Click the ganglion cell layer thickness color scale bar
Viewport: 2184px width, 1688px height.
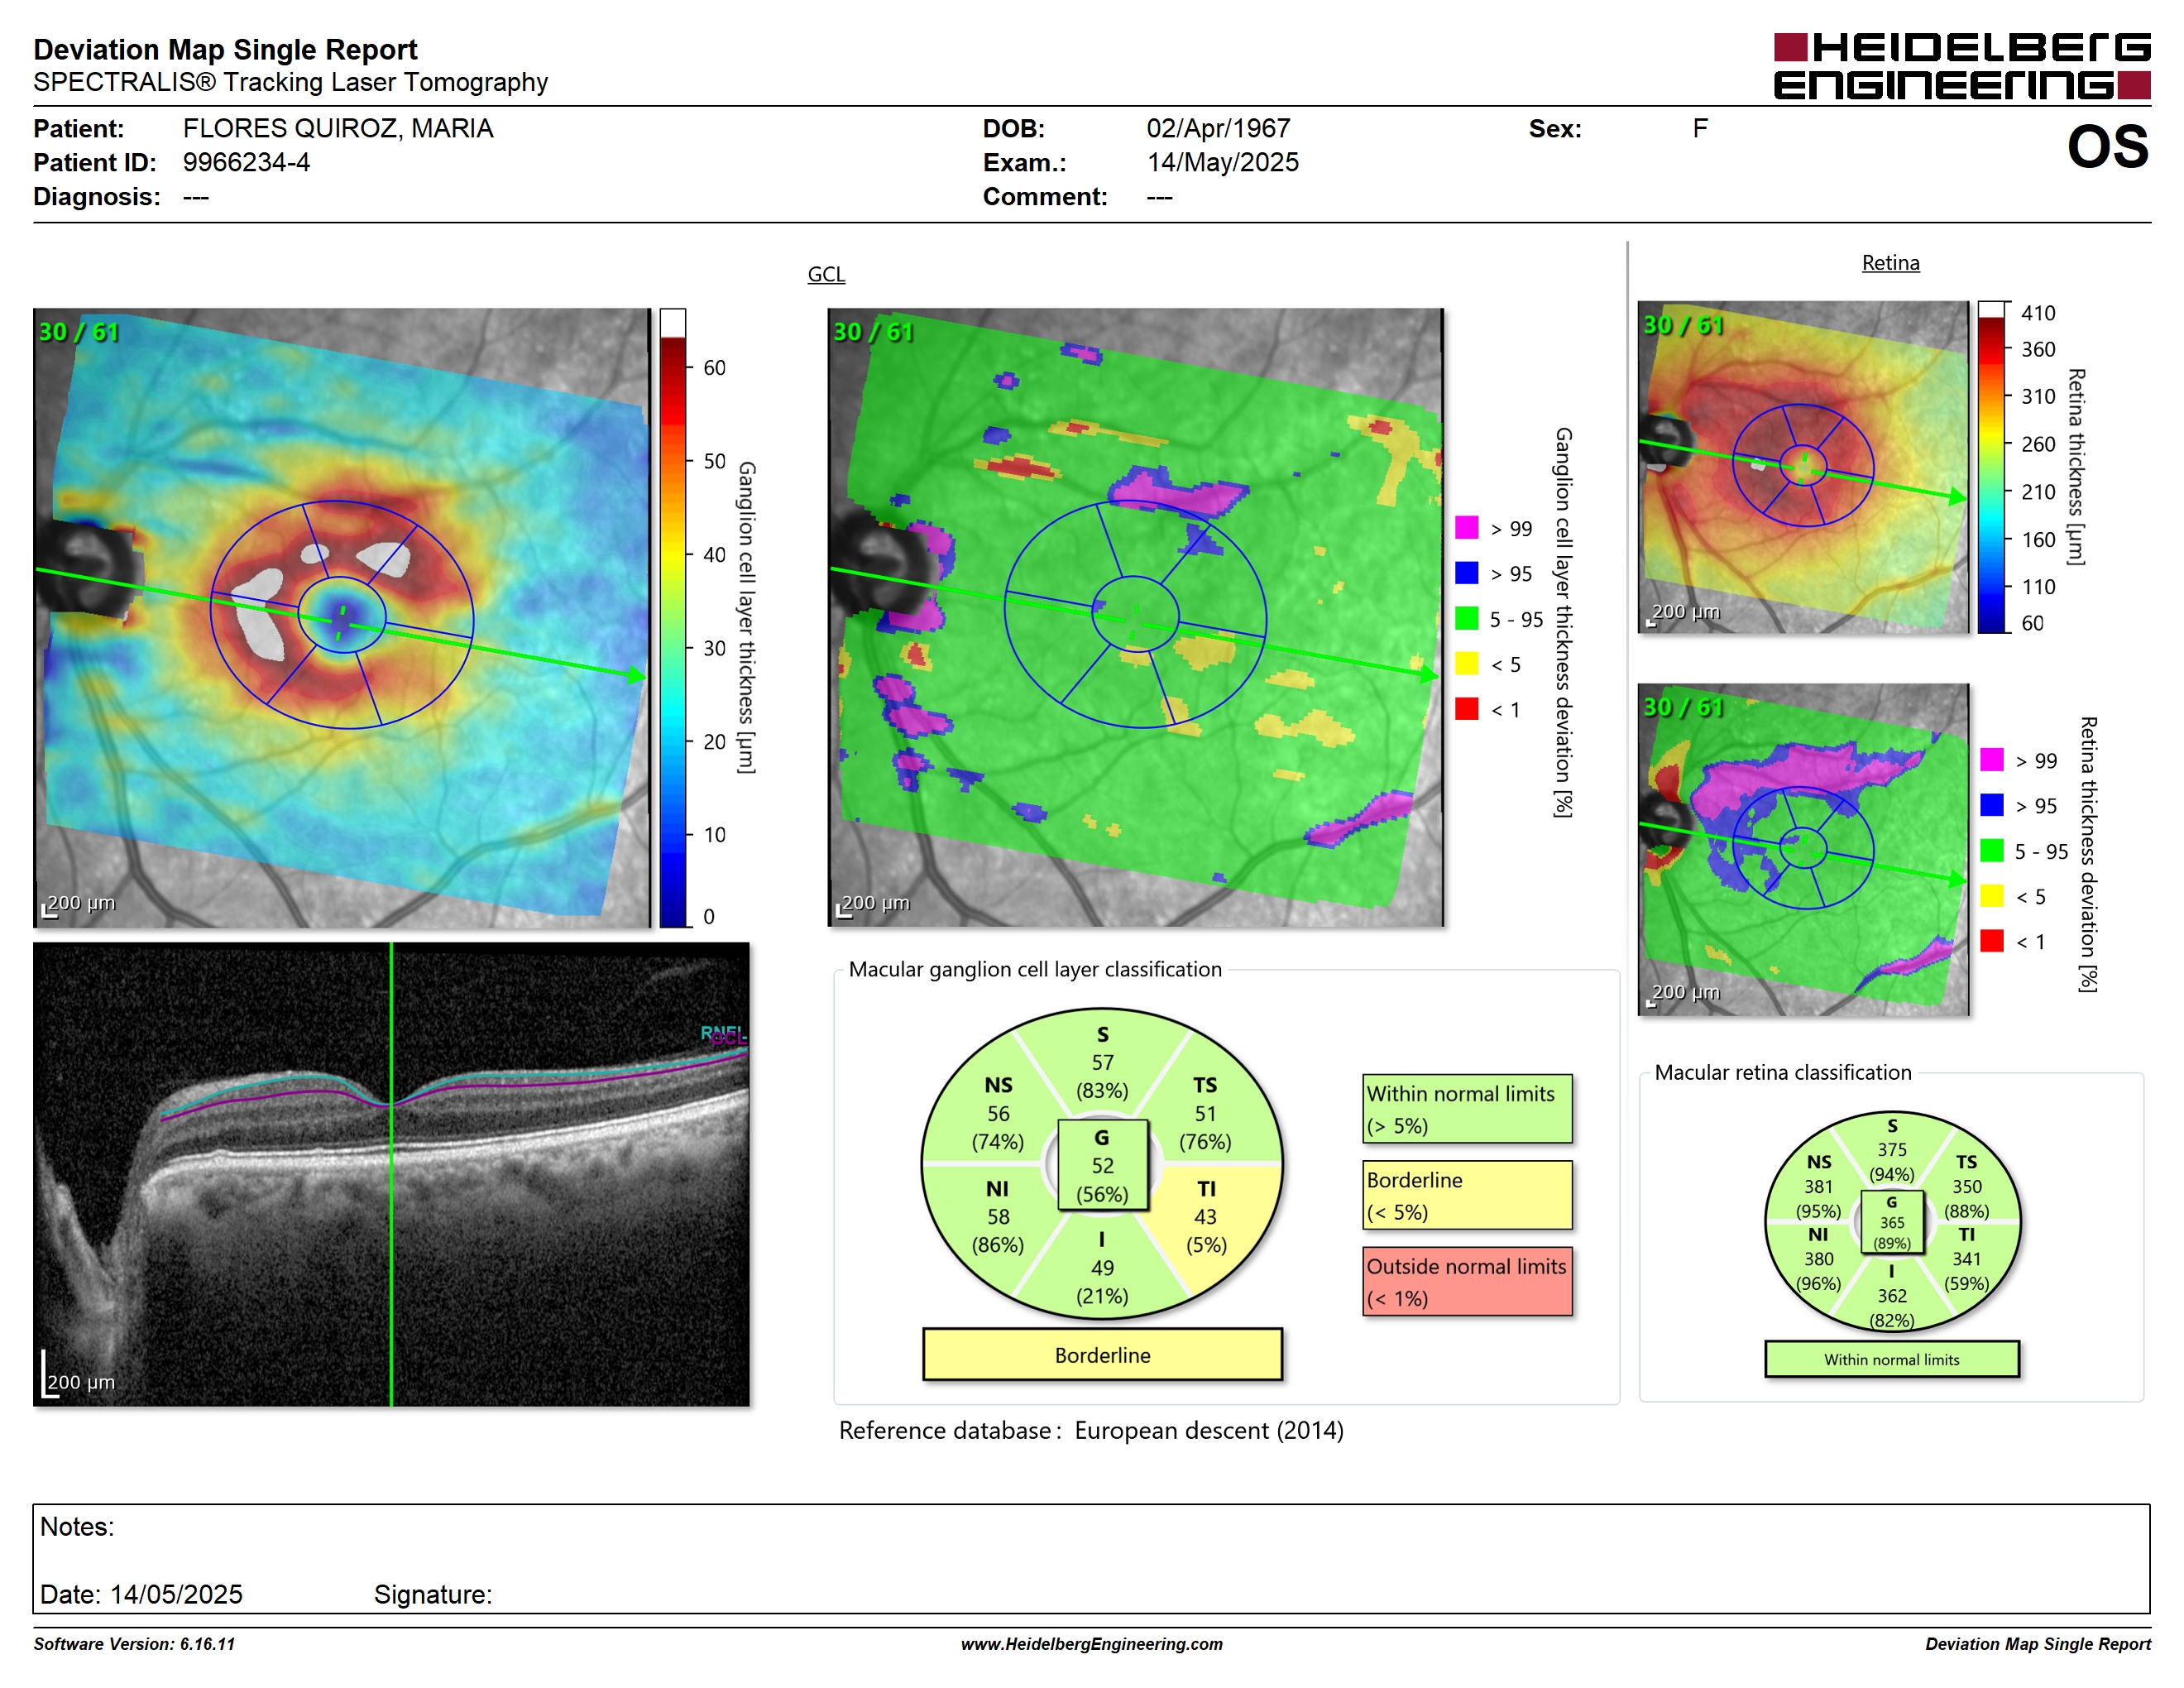(x=673, y=618)
